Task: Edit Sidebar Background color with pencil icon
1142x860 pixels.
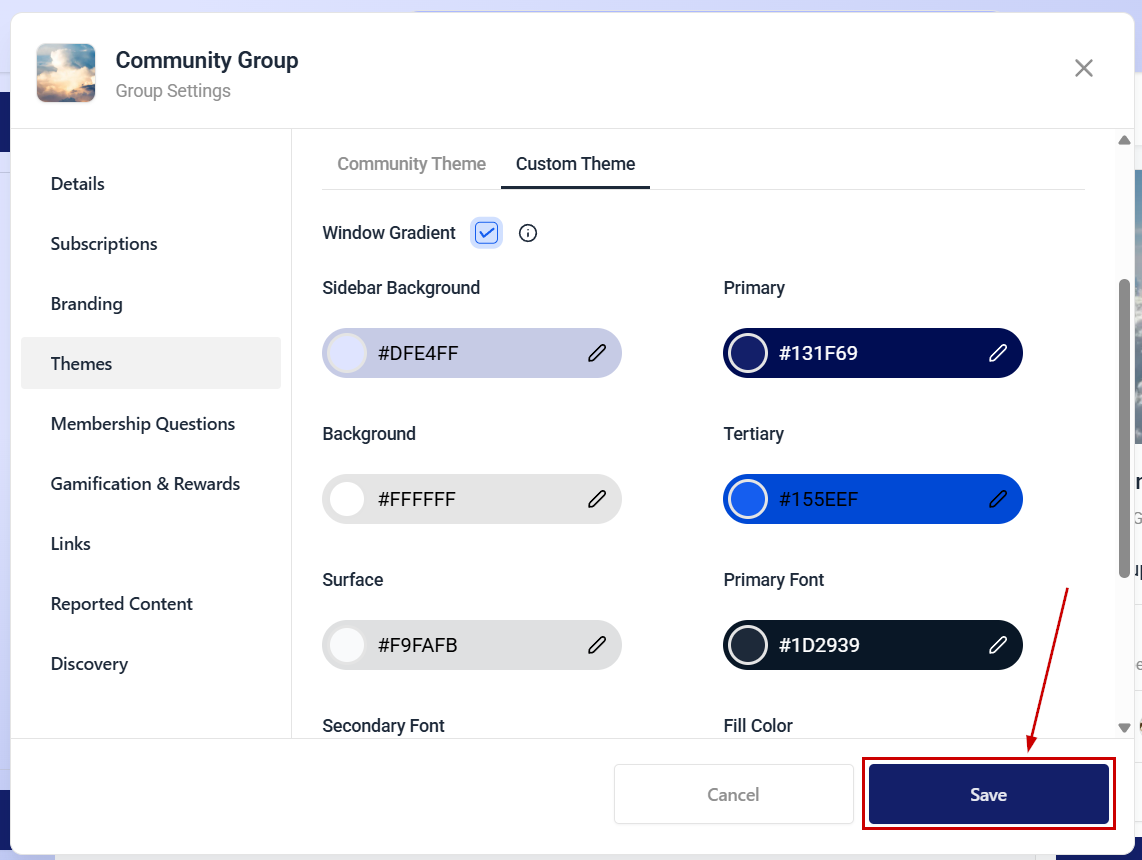Action: [x=596, y=353]
